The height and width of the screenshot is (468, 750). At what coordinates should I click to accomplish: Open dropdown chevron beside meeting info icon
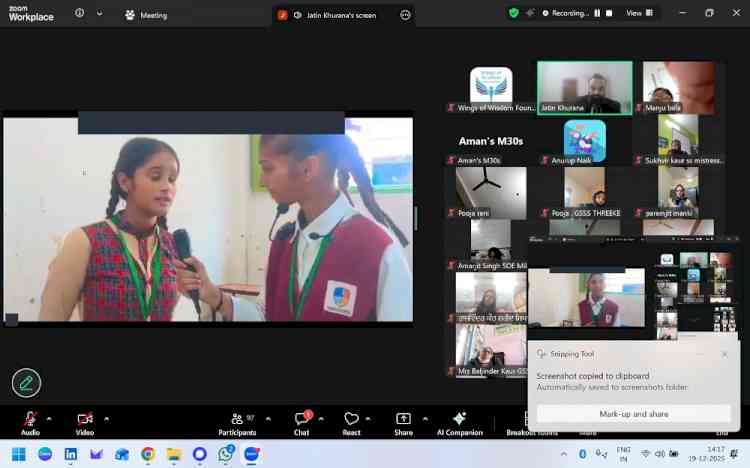pos(99,14)
